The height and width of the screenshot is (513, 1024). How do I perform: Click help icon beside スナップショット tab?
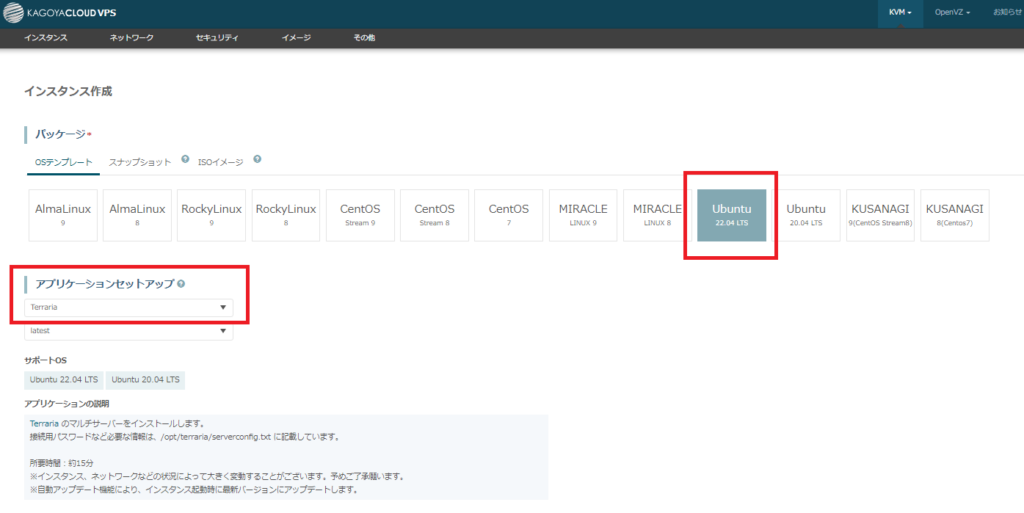[185, 159]
